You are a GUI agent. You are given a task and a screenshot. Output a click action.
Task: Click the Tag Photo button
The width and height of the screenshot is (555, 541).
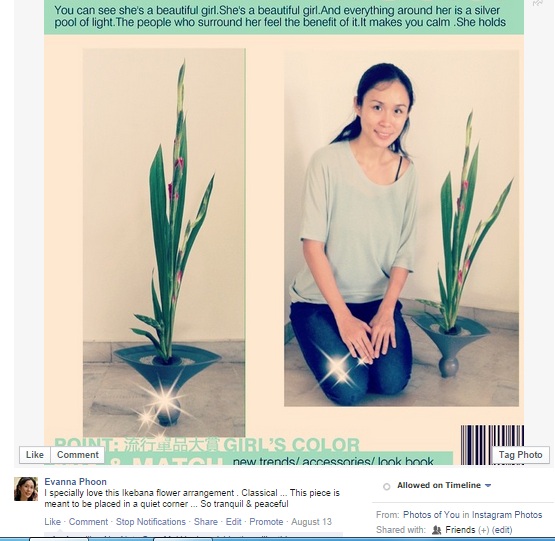pyautogui.click(x=520, y=455)
